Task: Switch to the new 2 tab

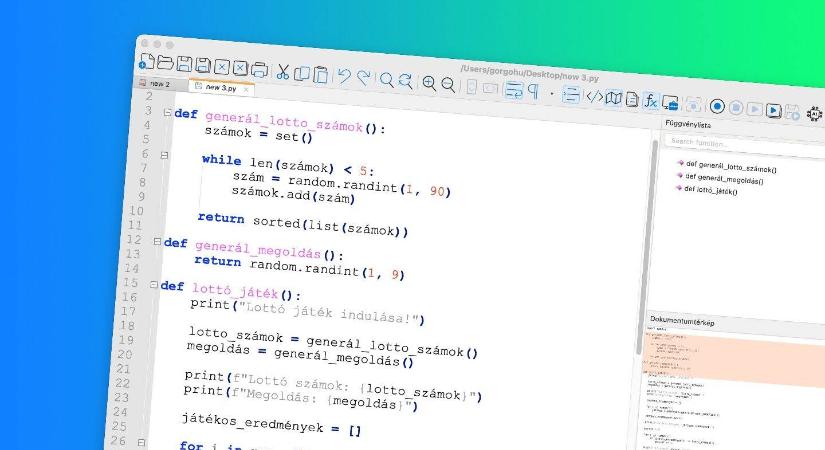Action: (159, 84)
